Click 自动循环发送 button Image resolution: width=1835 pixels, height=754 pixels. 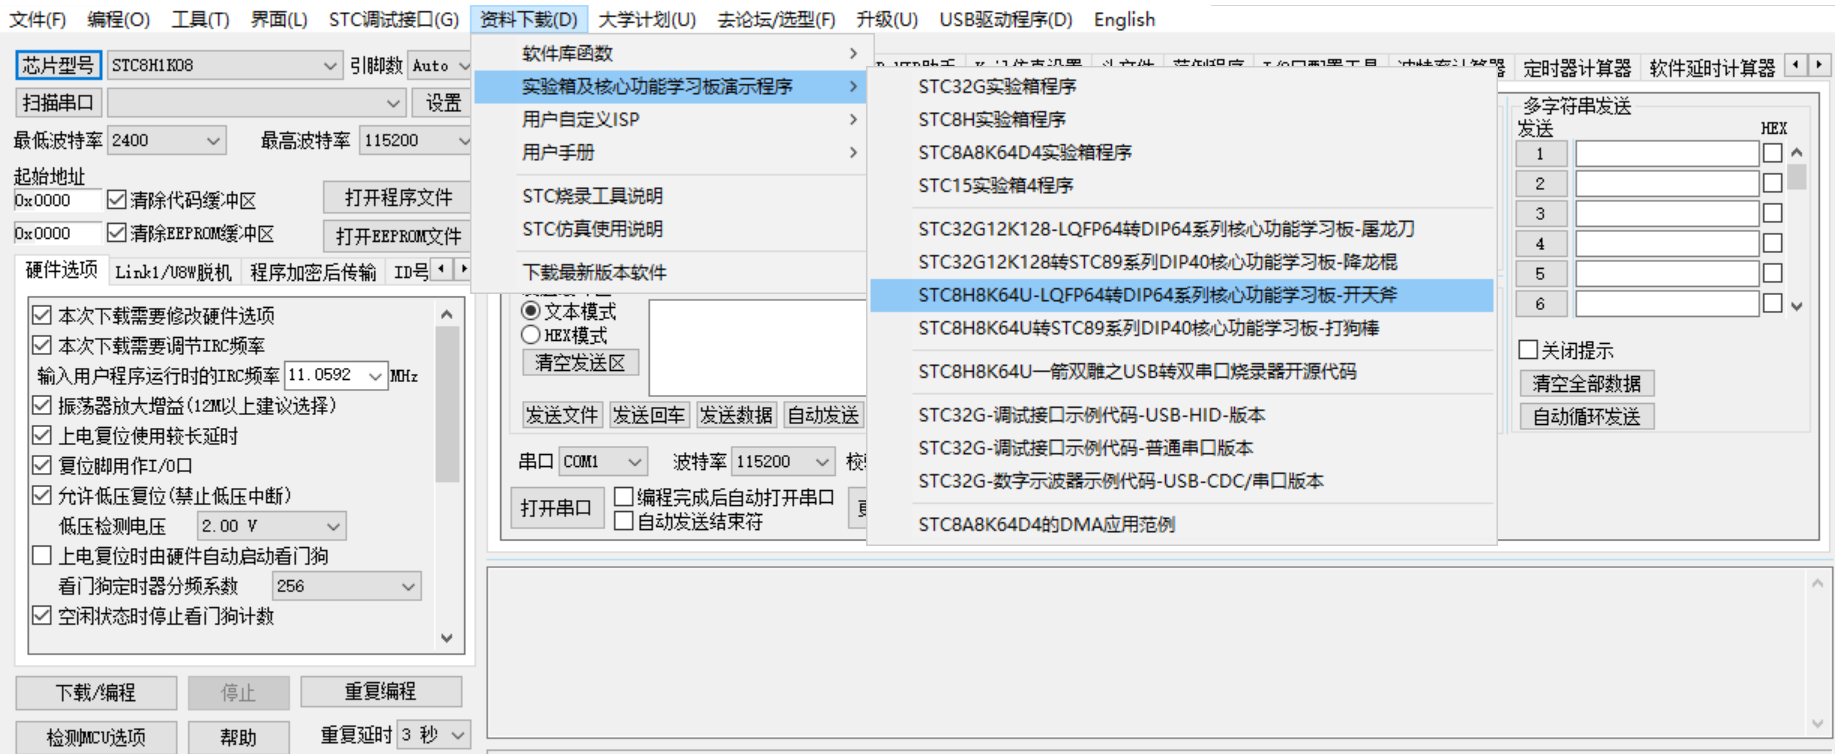tap(1587, 417)
